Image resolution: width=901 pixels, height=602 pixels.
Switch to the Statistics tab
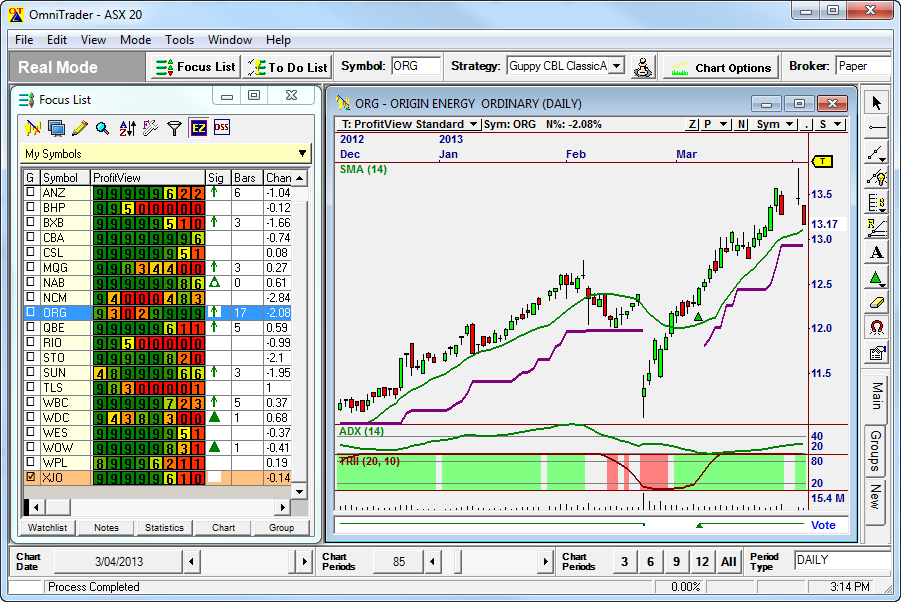click(164, 527)
